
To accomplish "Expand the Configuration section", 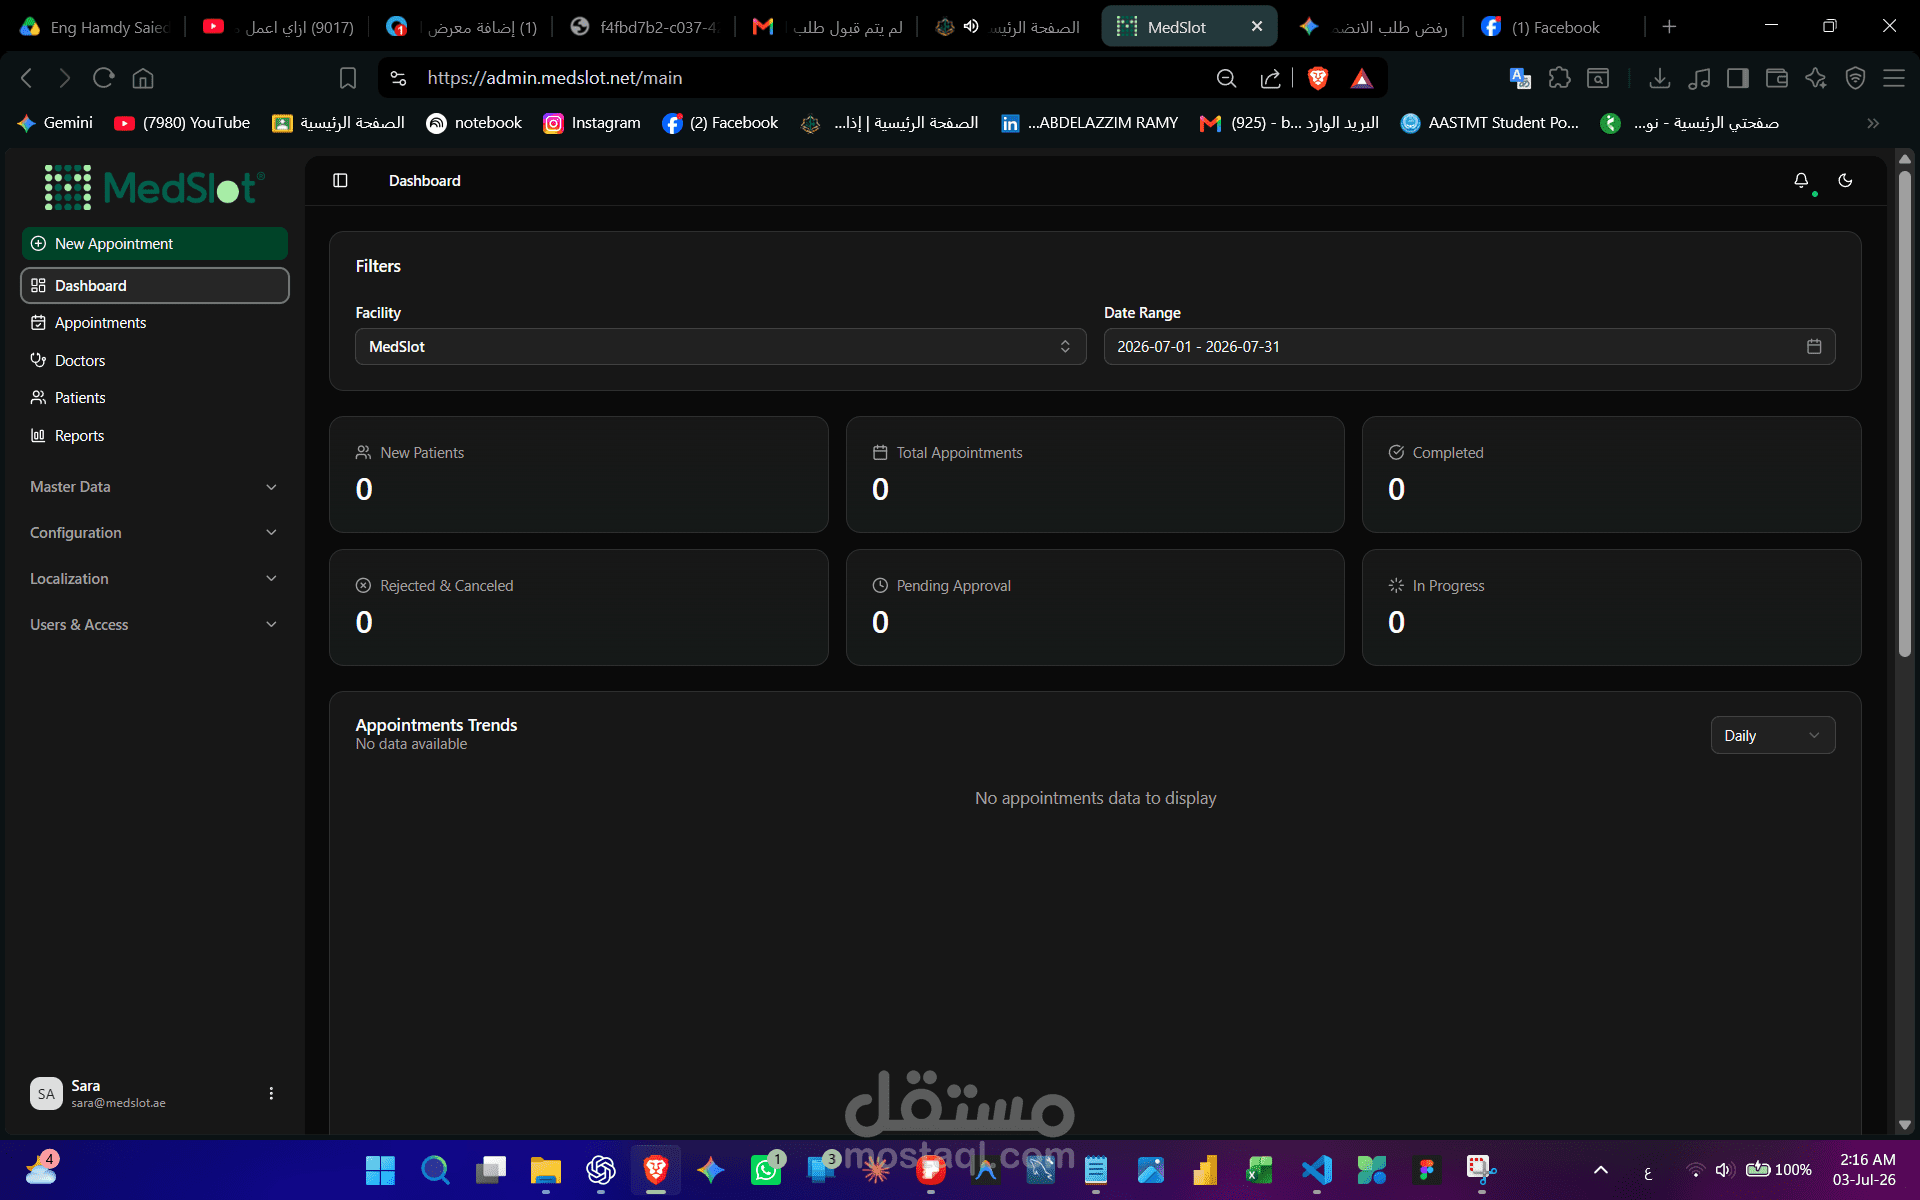I will (x=155, y=533).
